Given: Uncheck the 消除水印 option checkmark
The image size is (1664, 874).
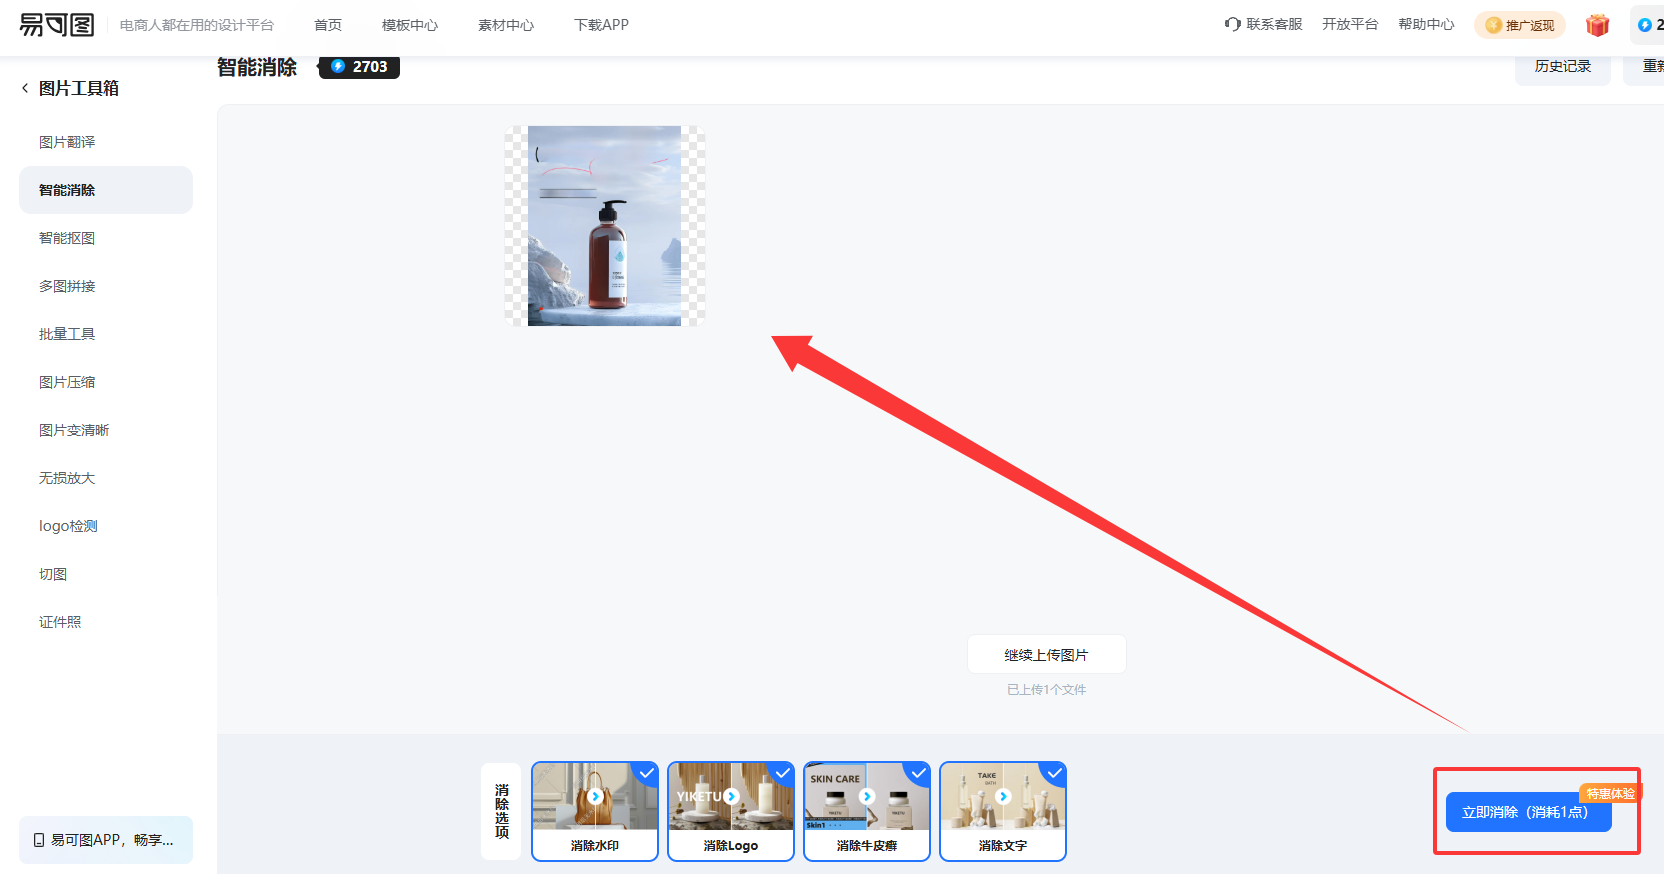Looking at the screenshot, I should click(x=647, y=773).
